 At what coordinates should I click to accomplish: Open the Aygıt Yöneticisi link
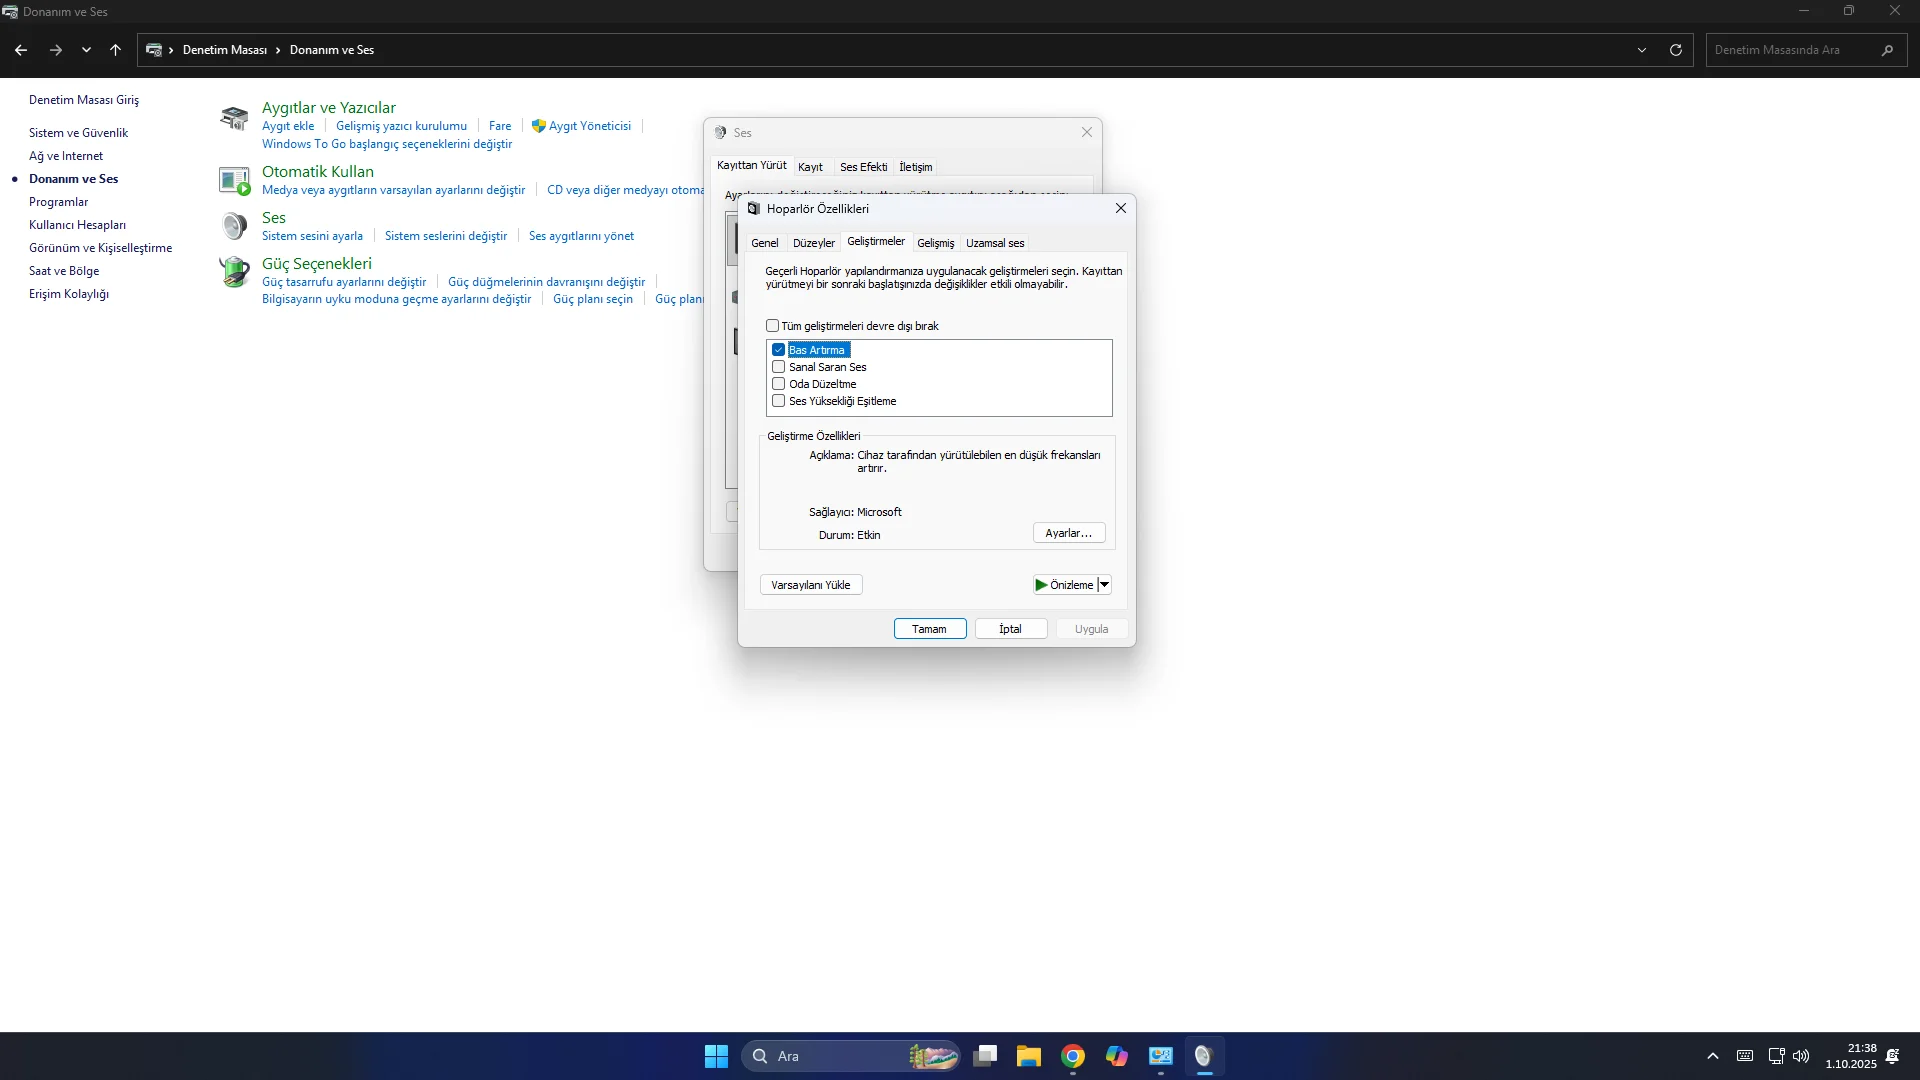[x=589, y=126]
